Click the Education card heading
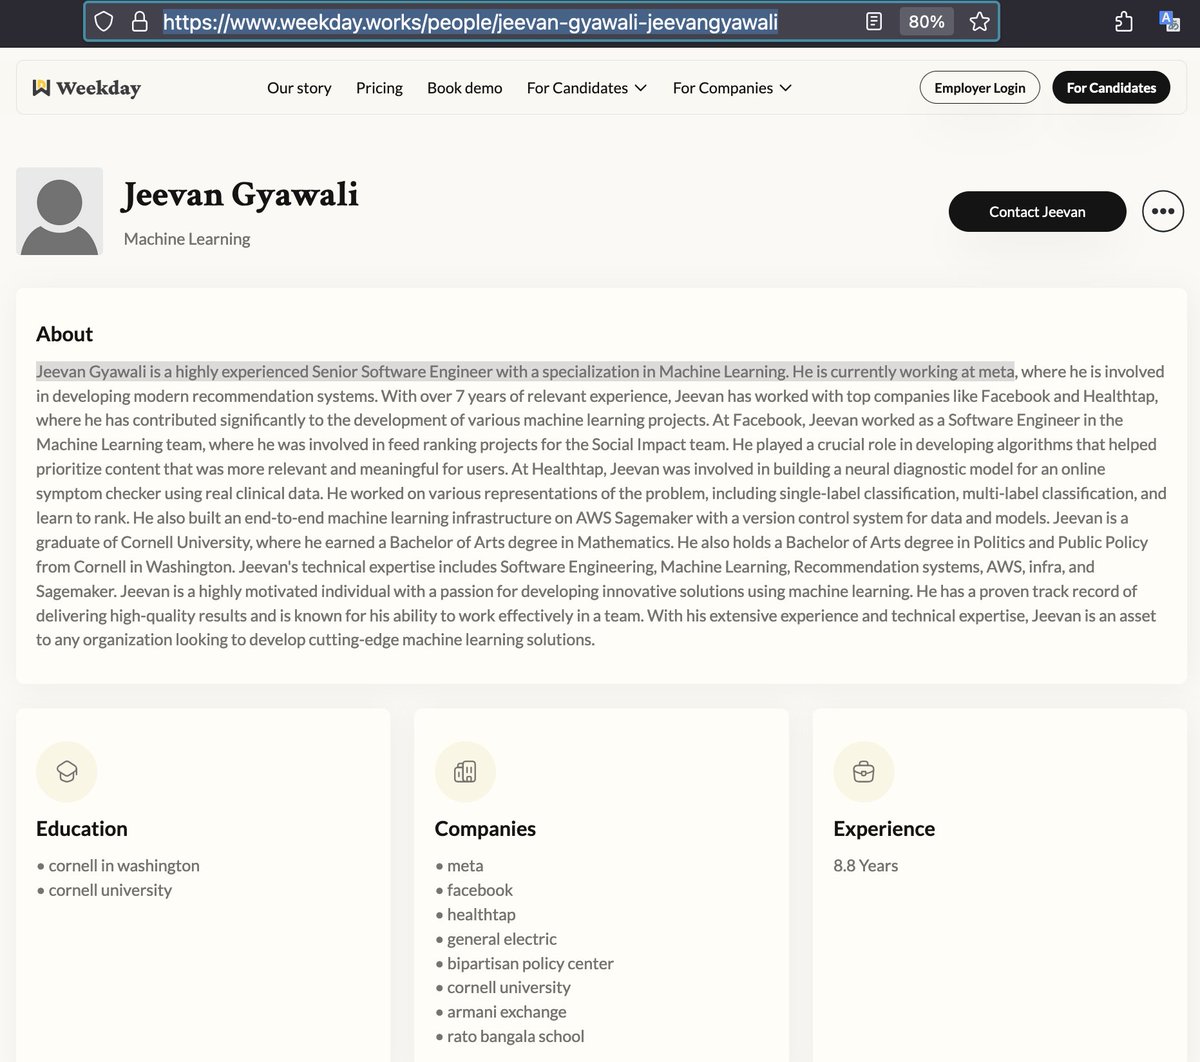Image resolution: width=1200 pixels, height=1062 pixels. coord(82,828)
